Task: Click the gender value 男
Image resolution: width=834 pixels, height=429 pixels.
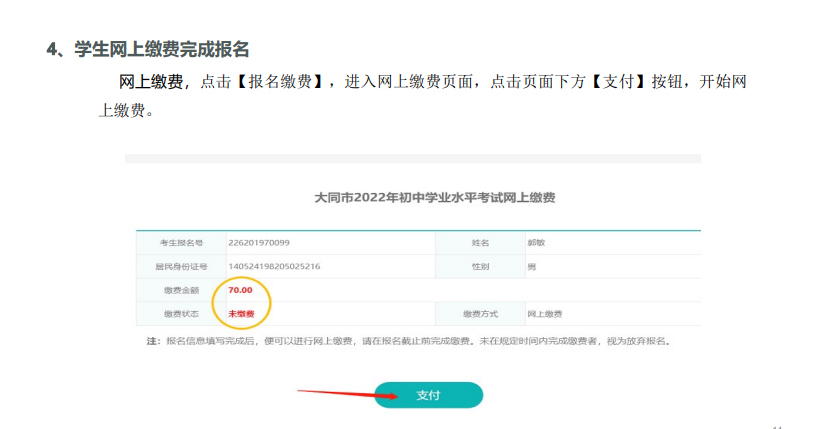Action: point(532,267)
